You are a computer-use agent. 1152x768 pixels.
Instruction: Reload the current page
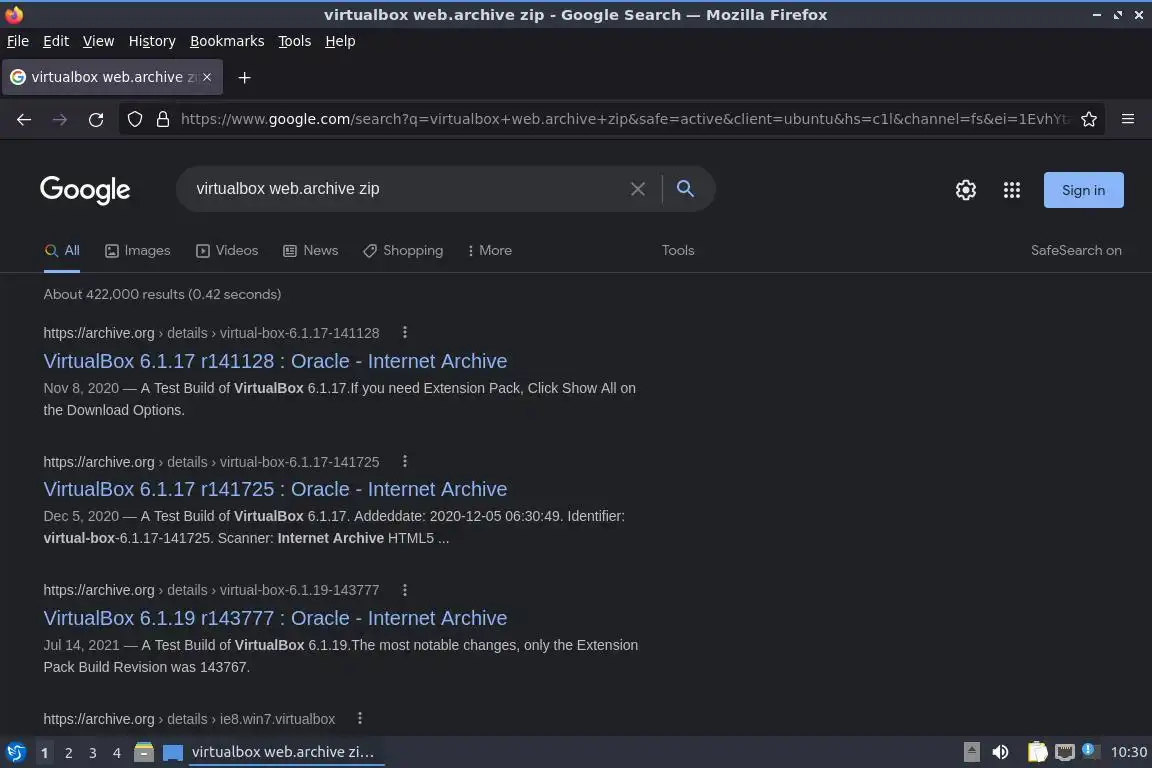pyautogui.click(x=96, y=119)
